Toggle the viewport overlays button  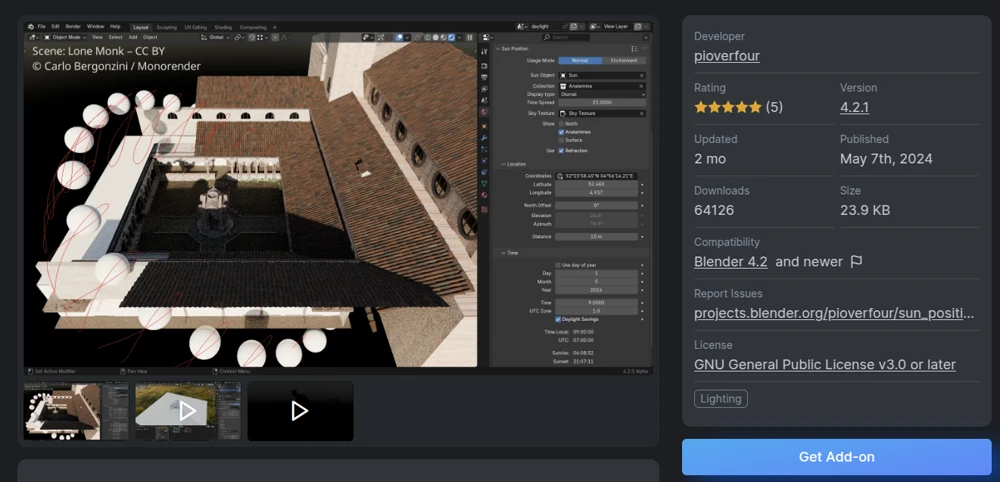click(x=400, y=38)
